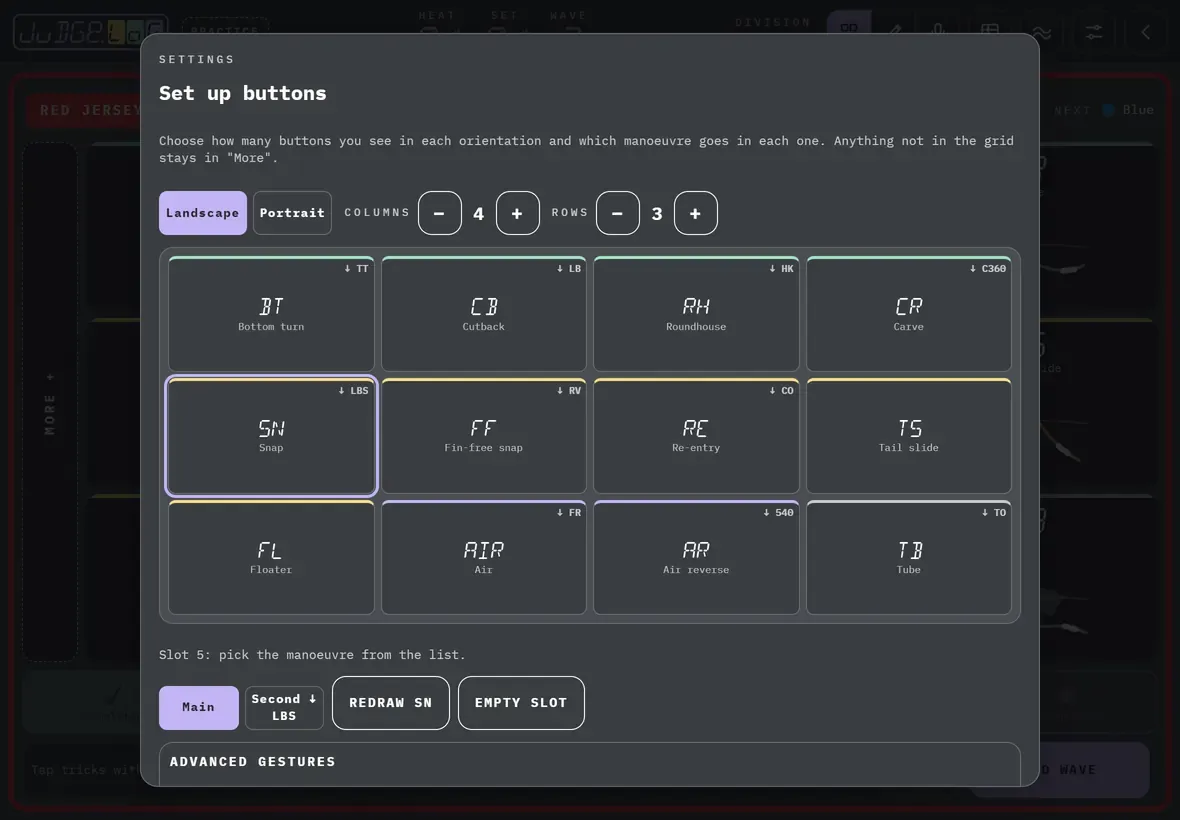1180x820 pixels.
Task: Open the wave view icon in the top bar
Action: click(1042, 32)
